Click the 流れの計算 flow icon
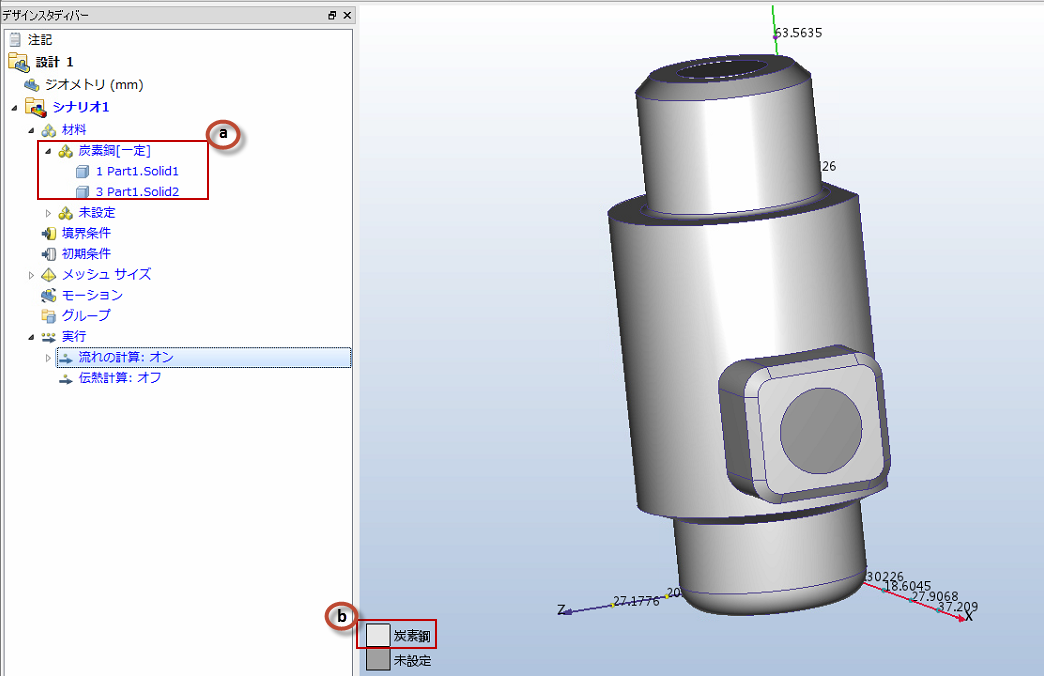The image size is (1044, 676). (65, 358)
